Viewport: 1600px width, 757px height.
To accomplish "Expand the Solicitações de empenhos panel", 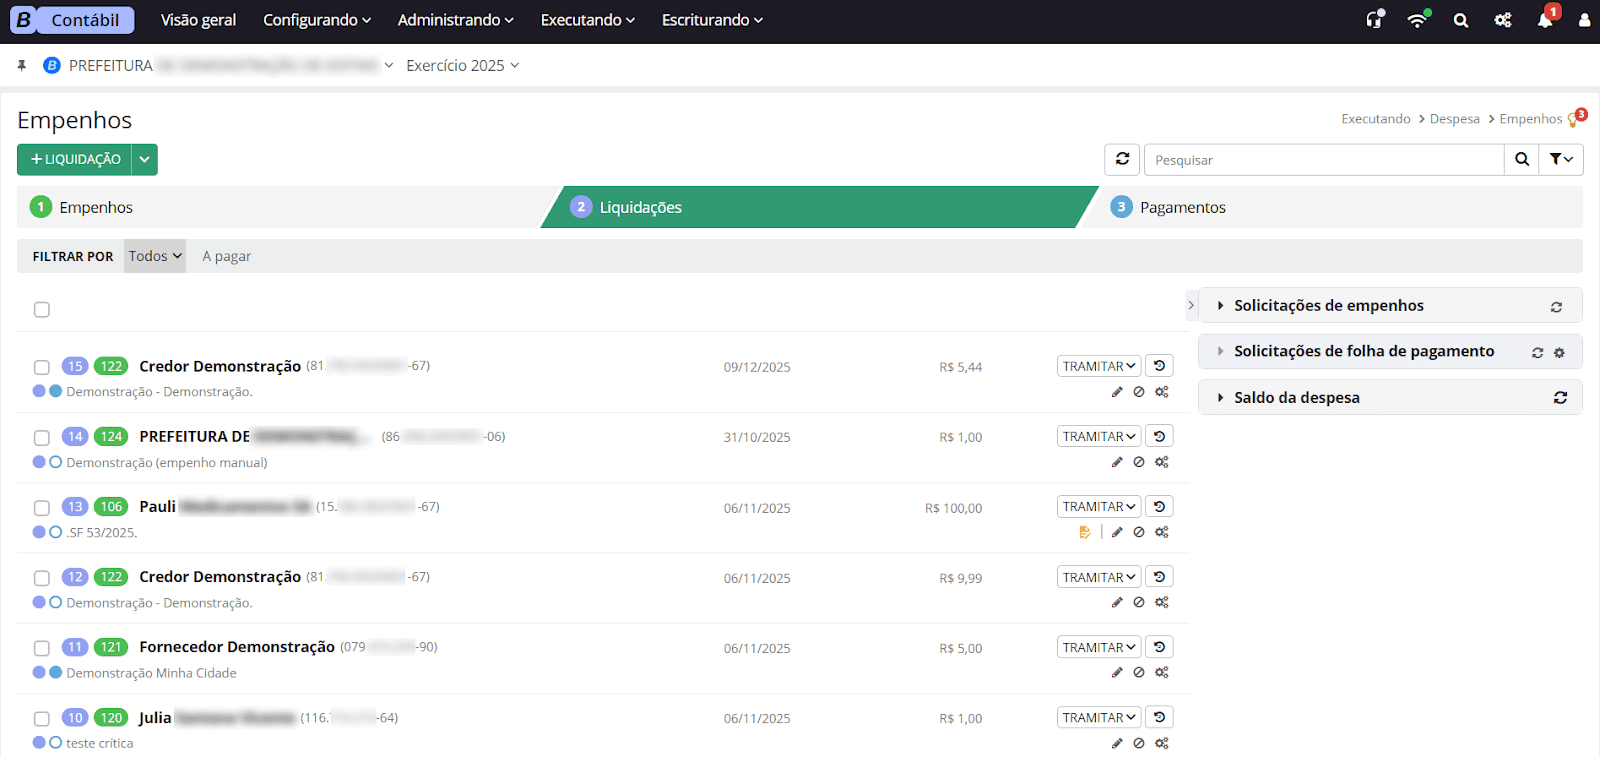I will [1328, 306].
